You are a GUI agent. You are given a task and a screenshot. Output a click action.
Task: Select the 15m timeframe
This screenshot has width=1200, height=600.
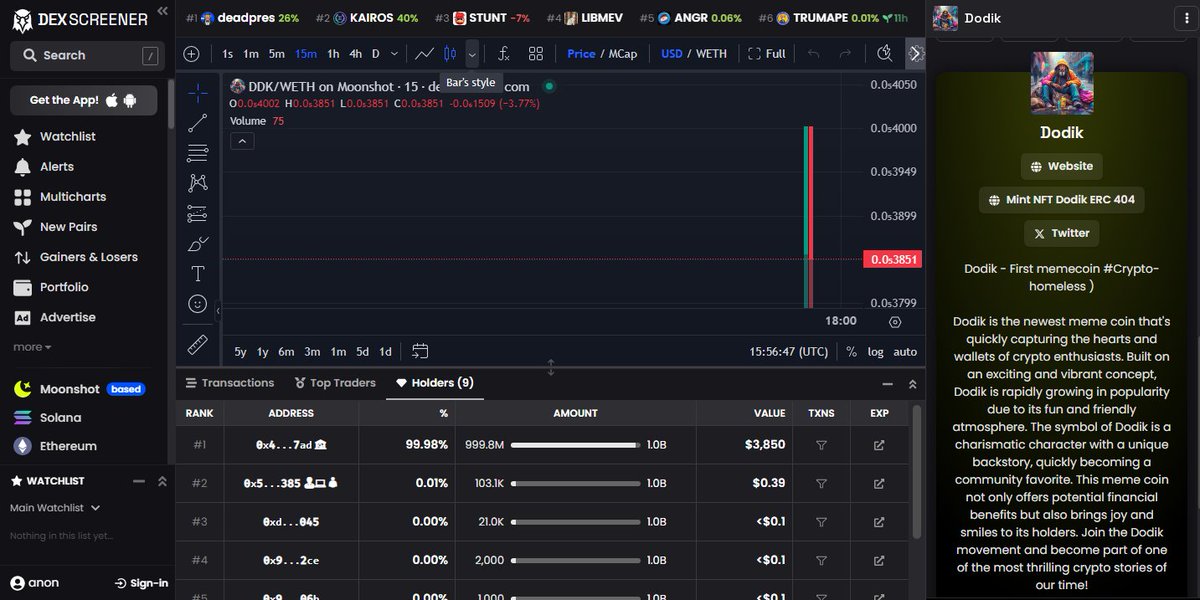click(306, 54)
